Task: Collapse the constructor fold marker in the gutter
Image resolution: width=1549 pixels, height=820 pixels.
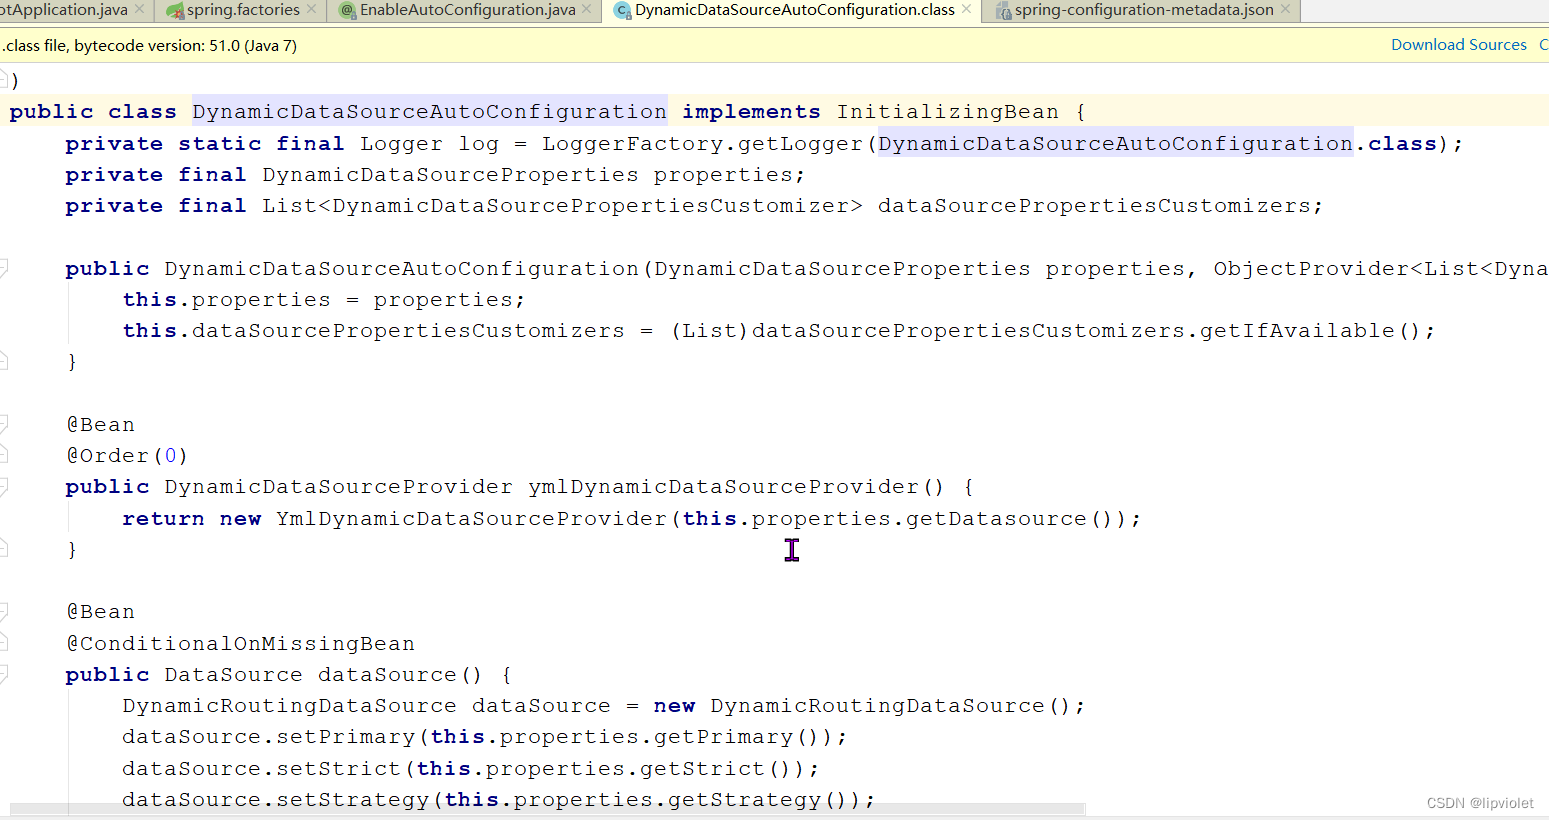Action: (4, 267)
